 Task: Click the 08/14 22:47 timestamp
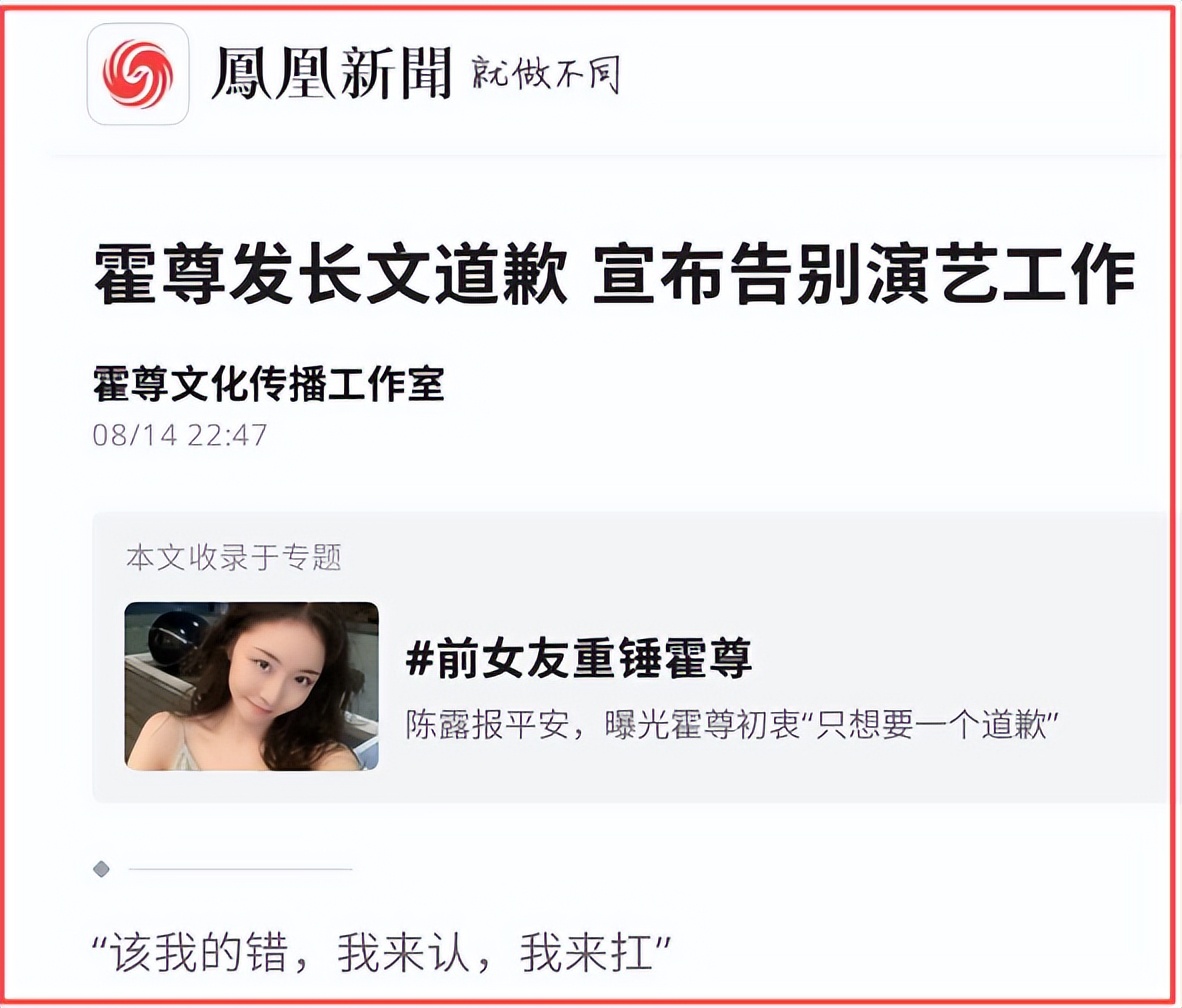point(179,435)
